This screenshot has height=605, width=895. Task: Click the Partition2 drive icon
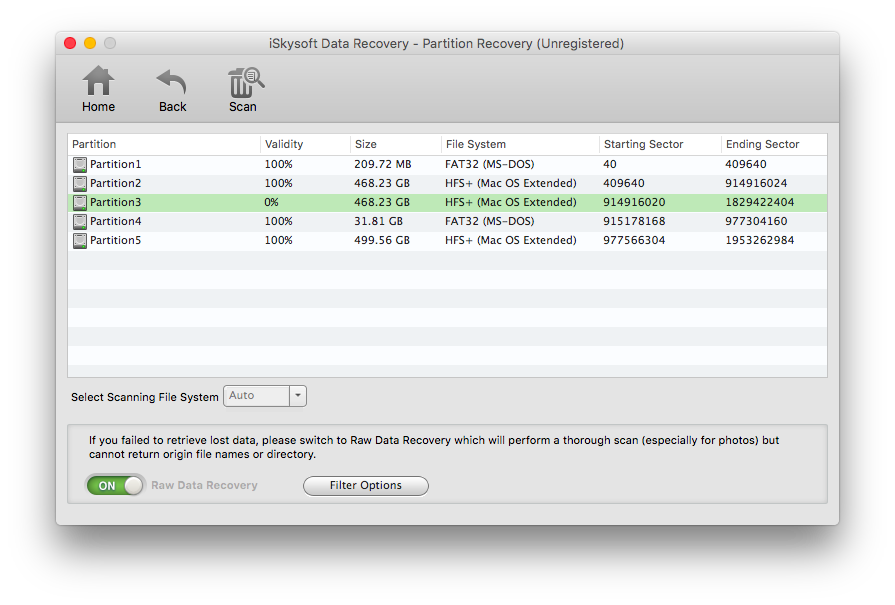tap(80, 184)
